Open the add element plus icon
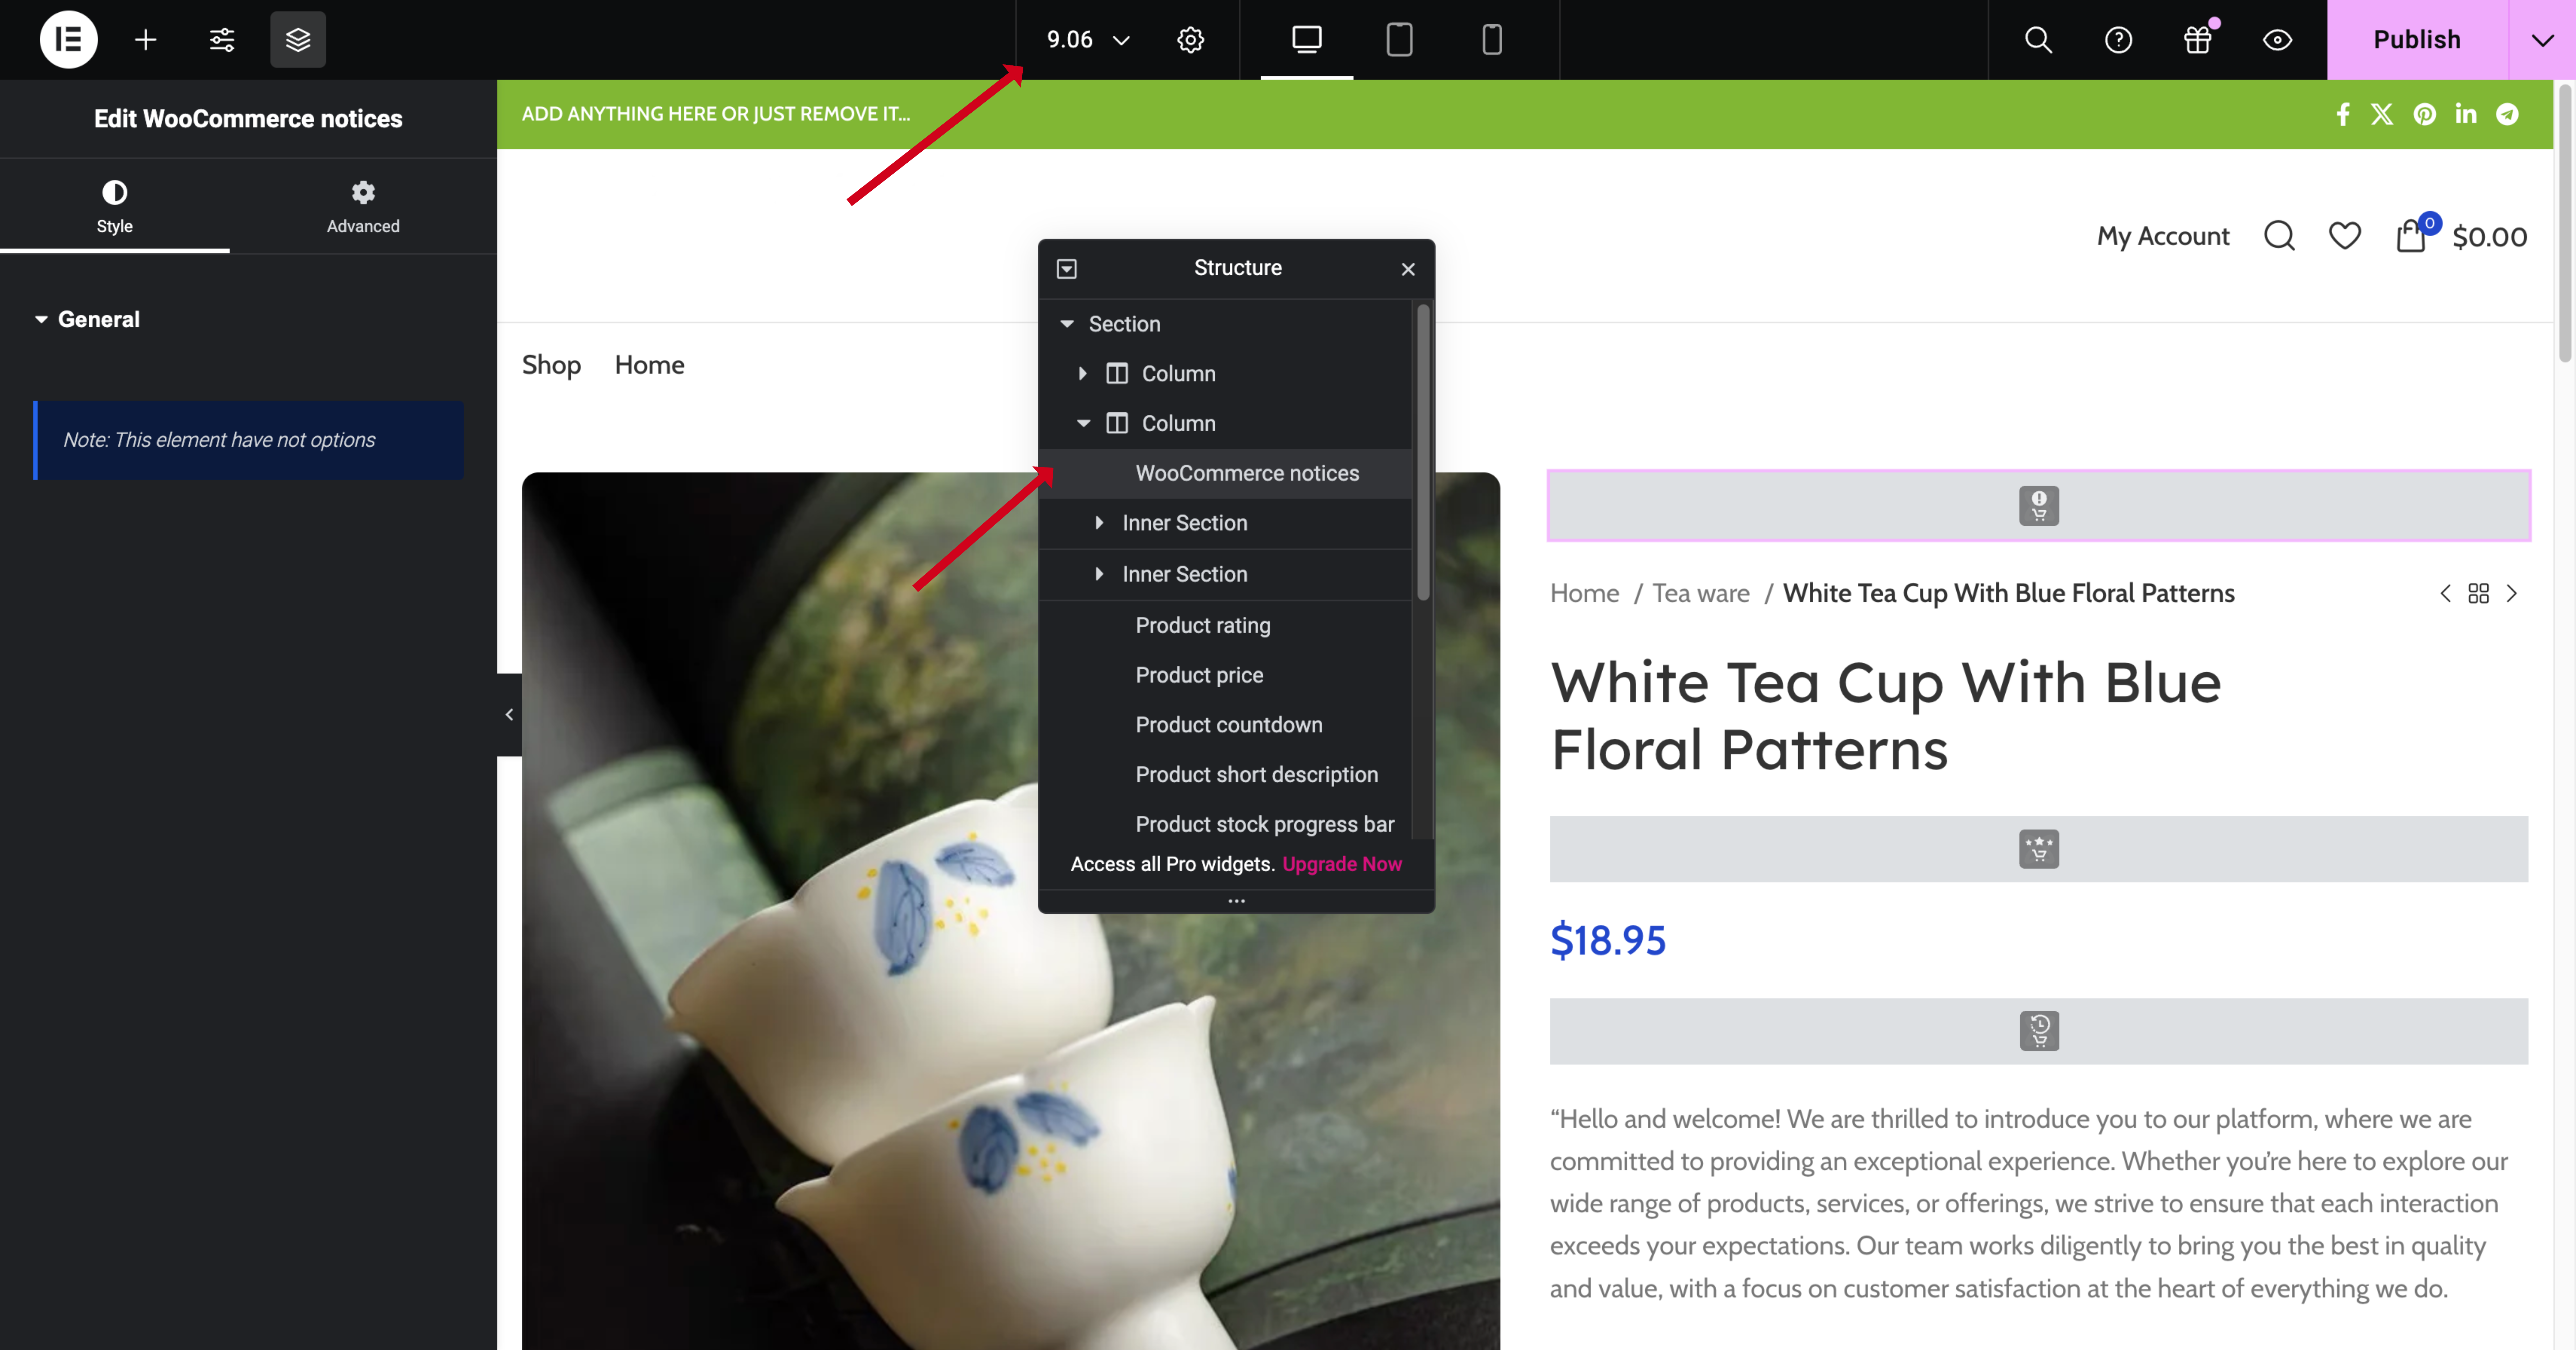 click(146, 40)
